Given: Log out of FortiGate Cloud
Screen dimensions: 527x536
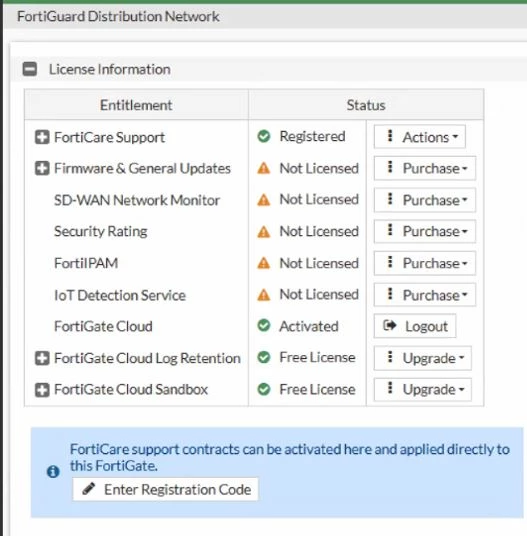Looking at the screenshot, I should pos(415,326).
